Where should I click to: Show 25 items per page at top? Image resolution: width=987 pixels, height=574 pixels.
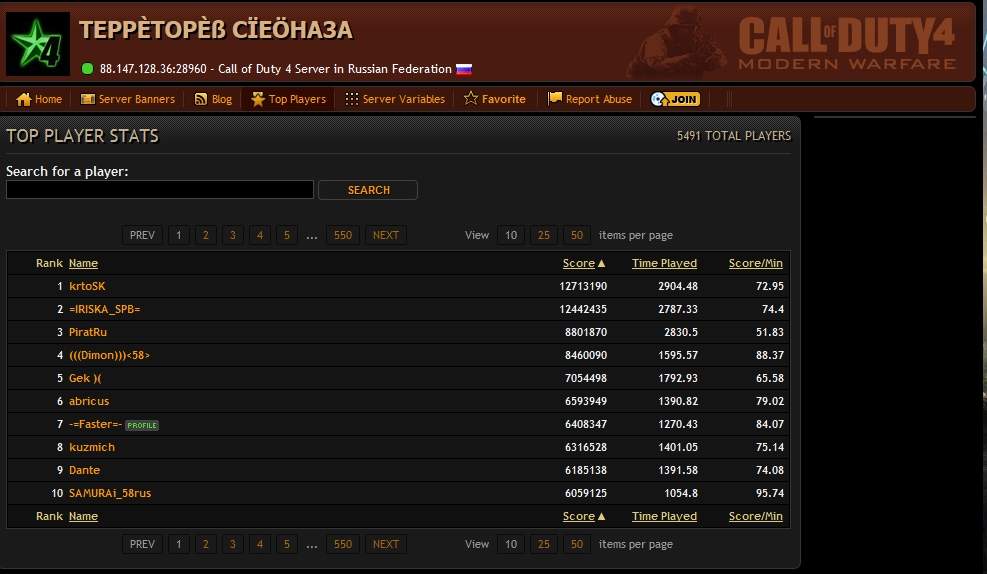click(544, 235)
